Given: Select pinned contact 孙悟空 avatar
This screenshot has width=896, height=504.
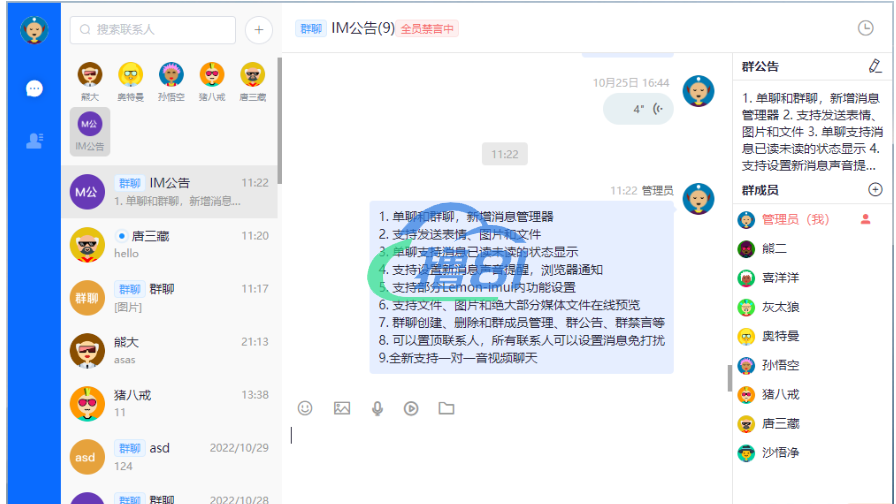Looking at the screenshot, I should 171,80.
